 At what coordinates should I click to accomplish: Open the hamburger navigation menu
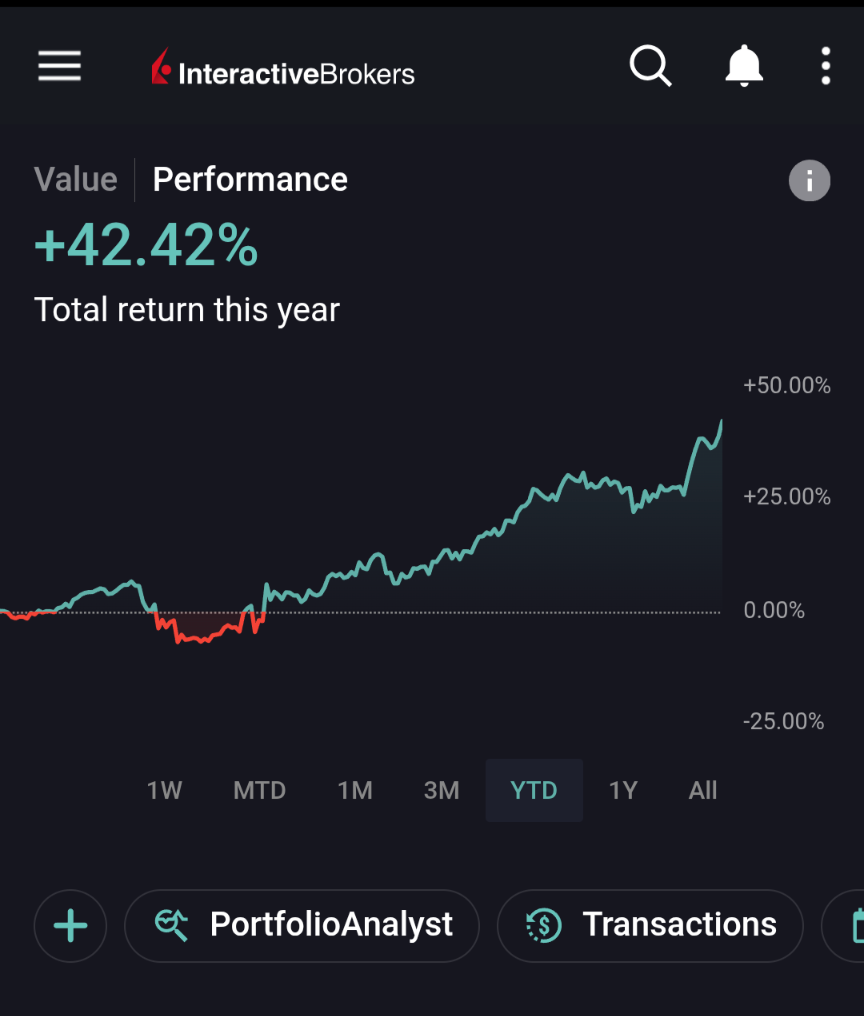click(60, 67)
